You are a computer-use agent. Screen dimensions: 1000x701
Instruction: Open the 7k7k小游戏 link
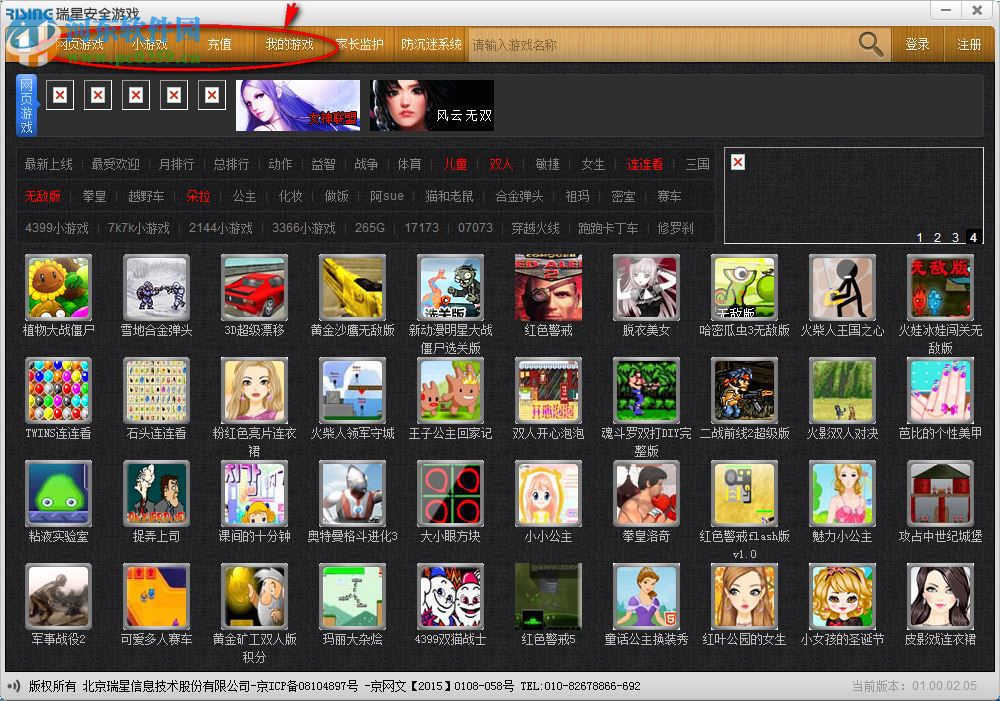139,228
